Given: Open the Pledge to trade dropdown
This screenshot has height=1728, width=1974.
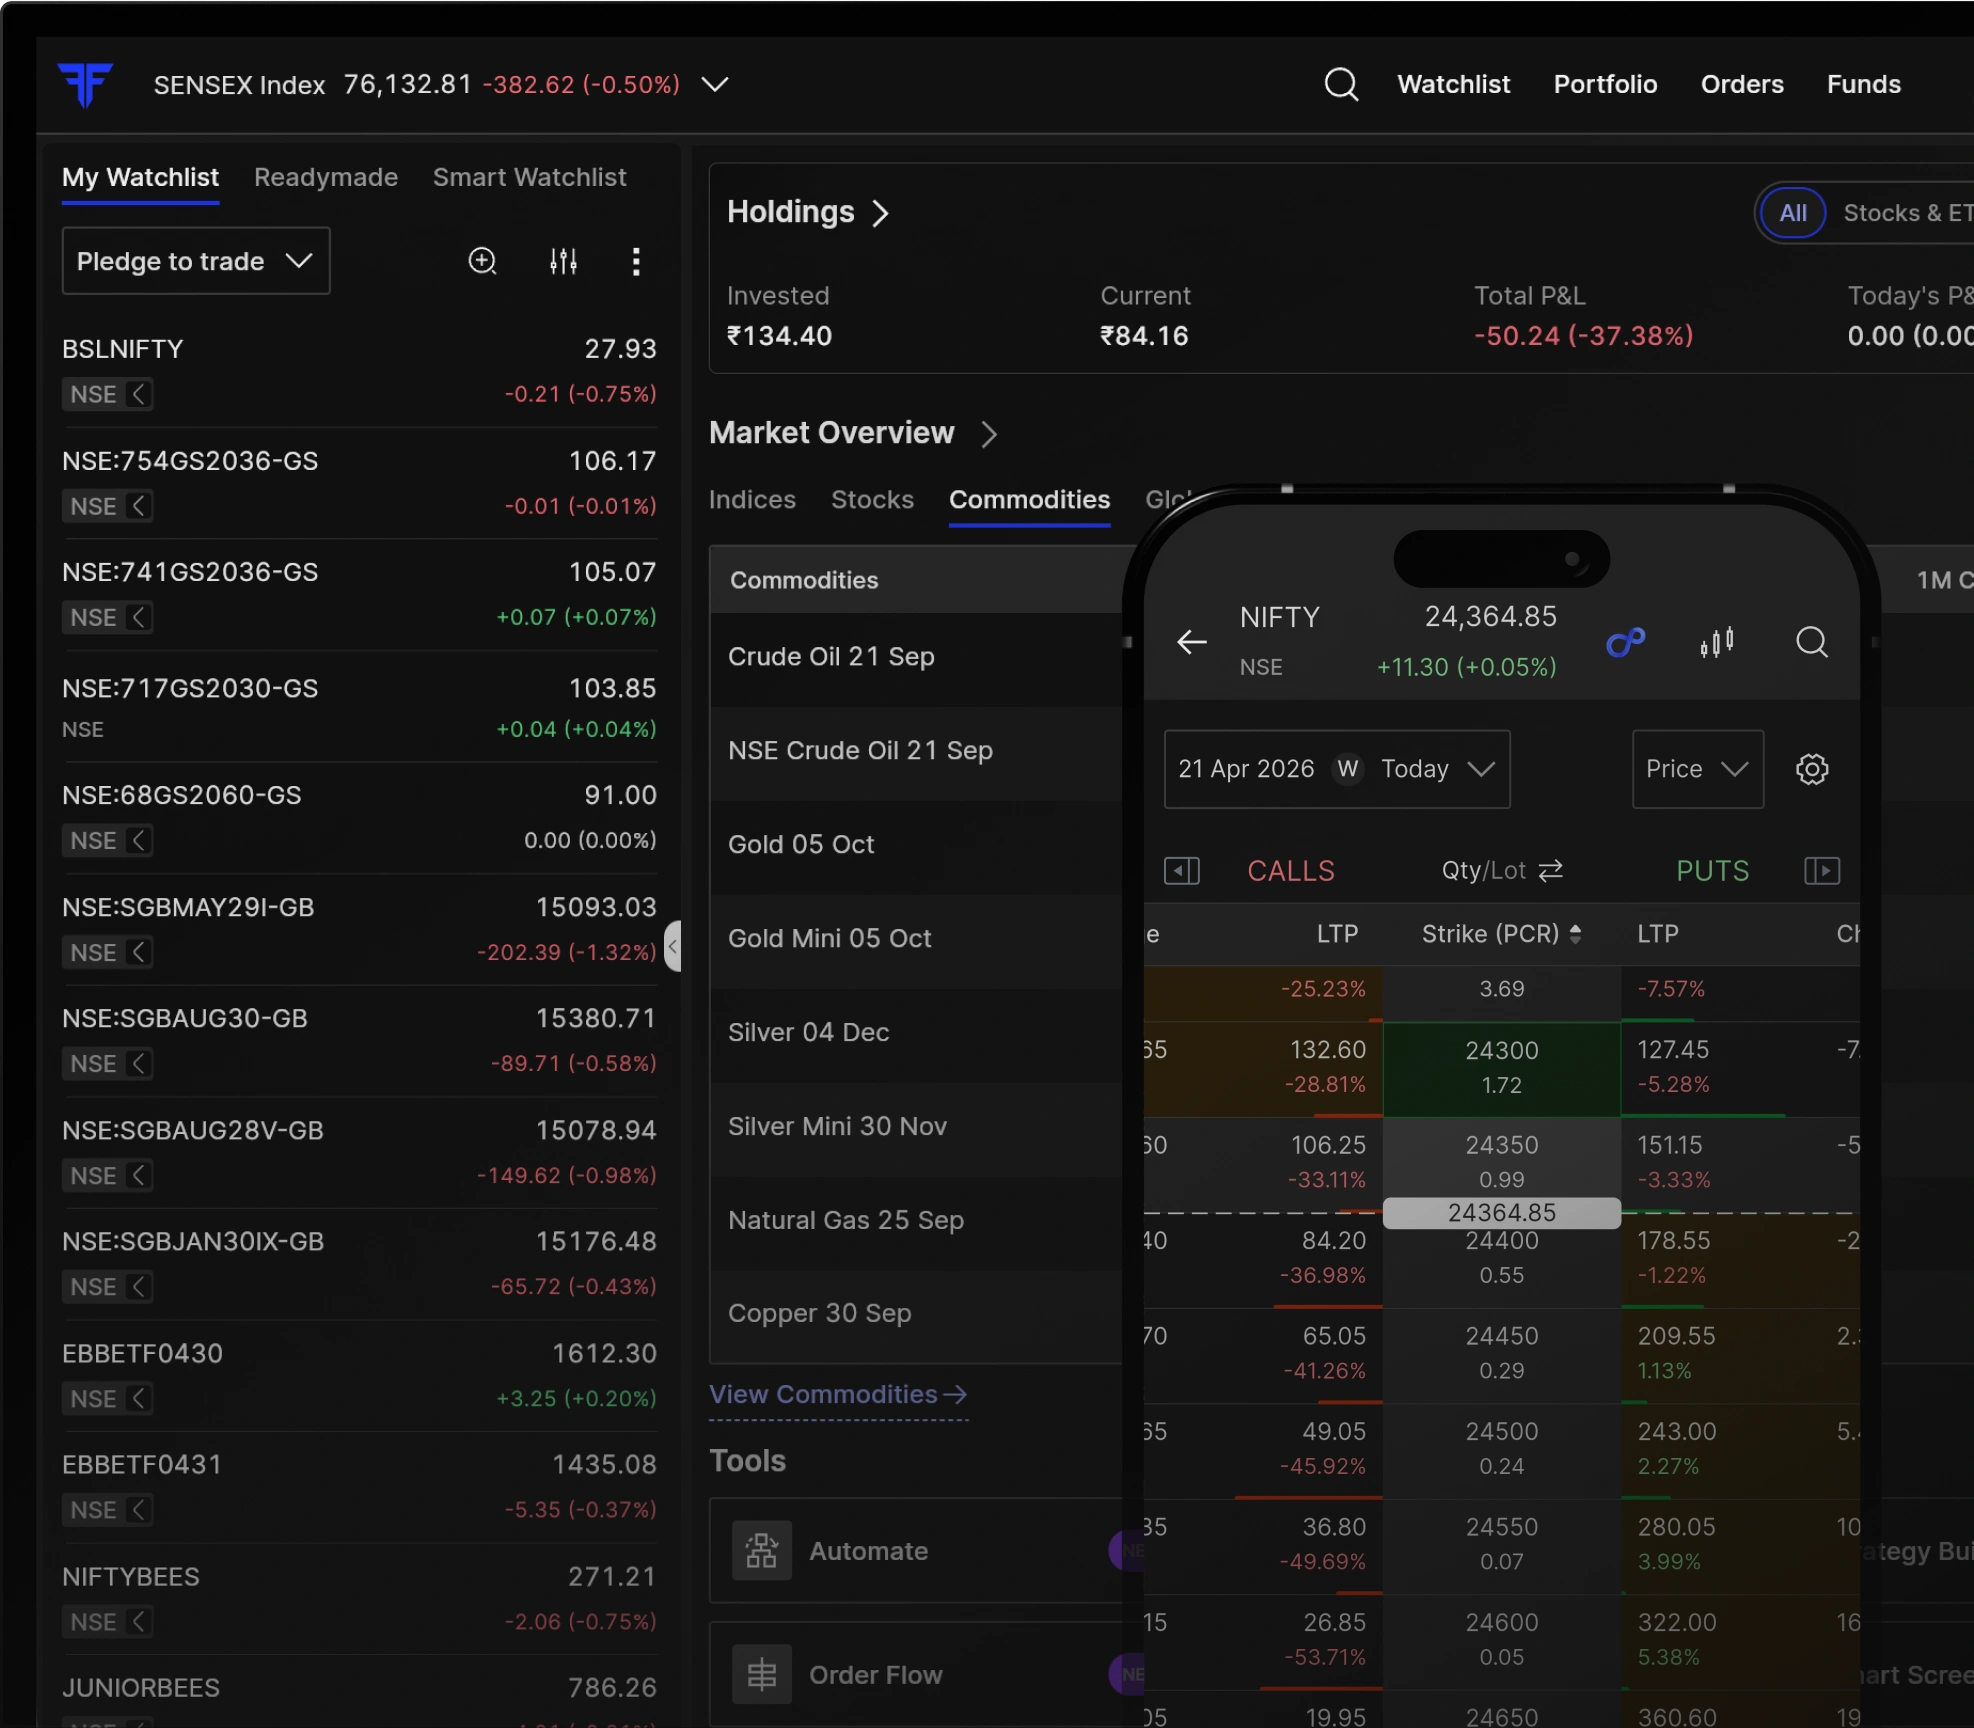Looking at the screenshot, I should [196, 261].
